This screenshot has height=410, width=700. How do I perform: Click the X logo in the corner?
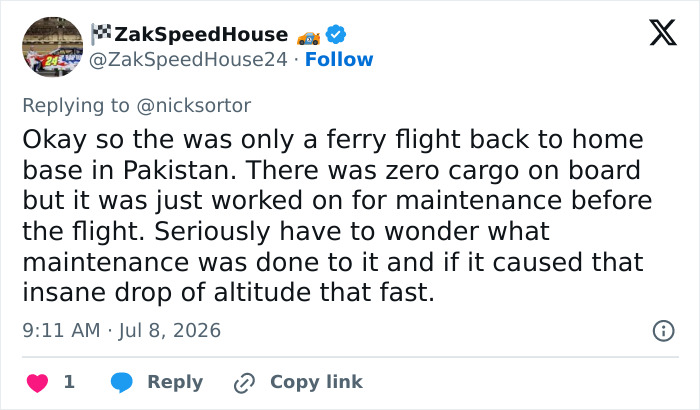coord(663,33)
